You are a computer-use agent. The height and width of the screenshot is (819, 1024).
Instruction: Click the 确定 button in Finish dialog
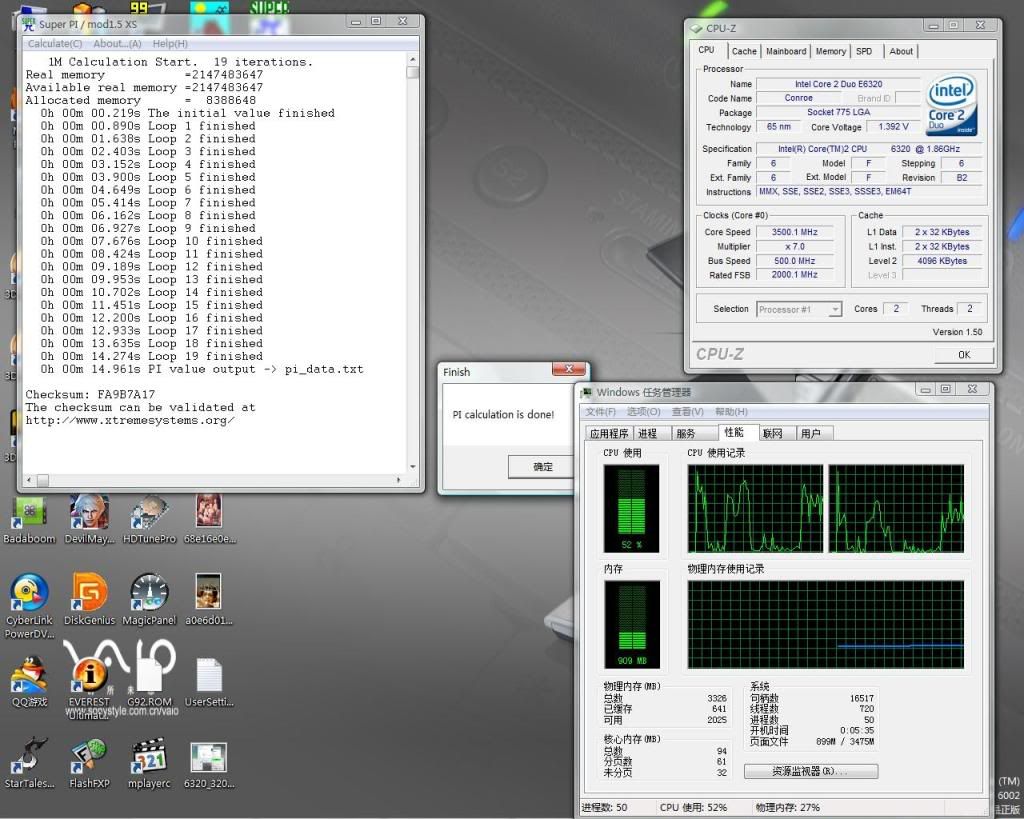543,467
